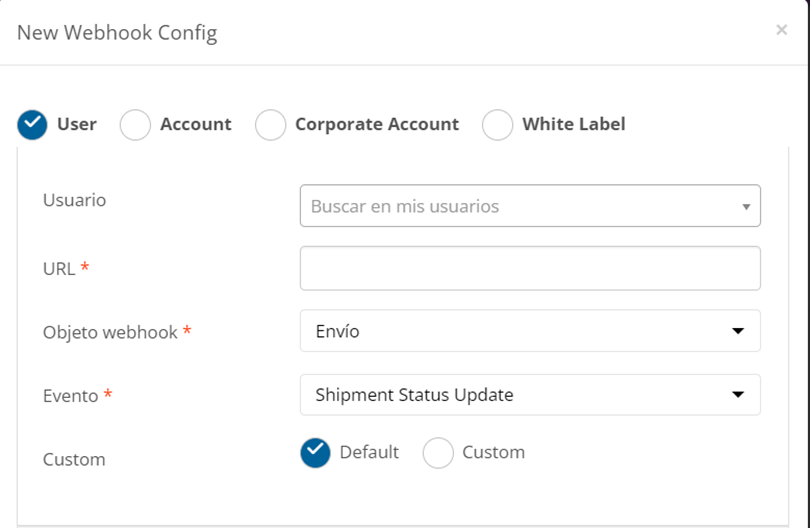This screenshot has height=528, width=810.
Task: Click the Corporate Account label text
Action: tap(377, 124)
